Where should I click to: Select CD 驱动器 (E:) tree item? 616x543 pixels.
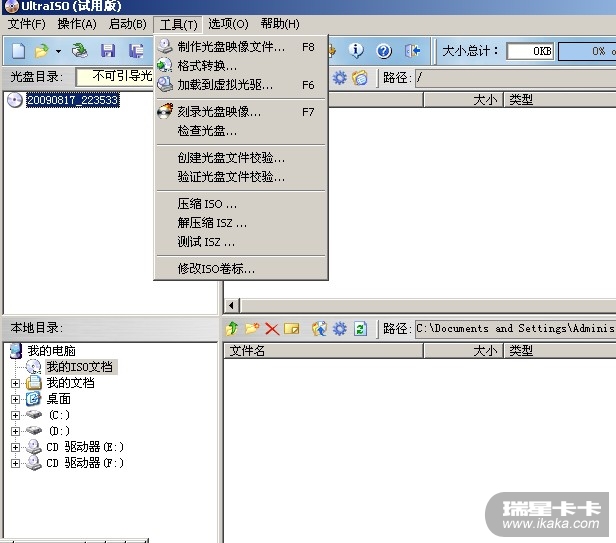85,448
